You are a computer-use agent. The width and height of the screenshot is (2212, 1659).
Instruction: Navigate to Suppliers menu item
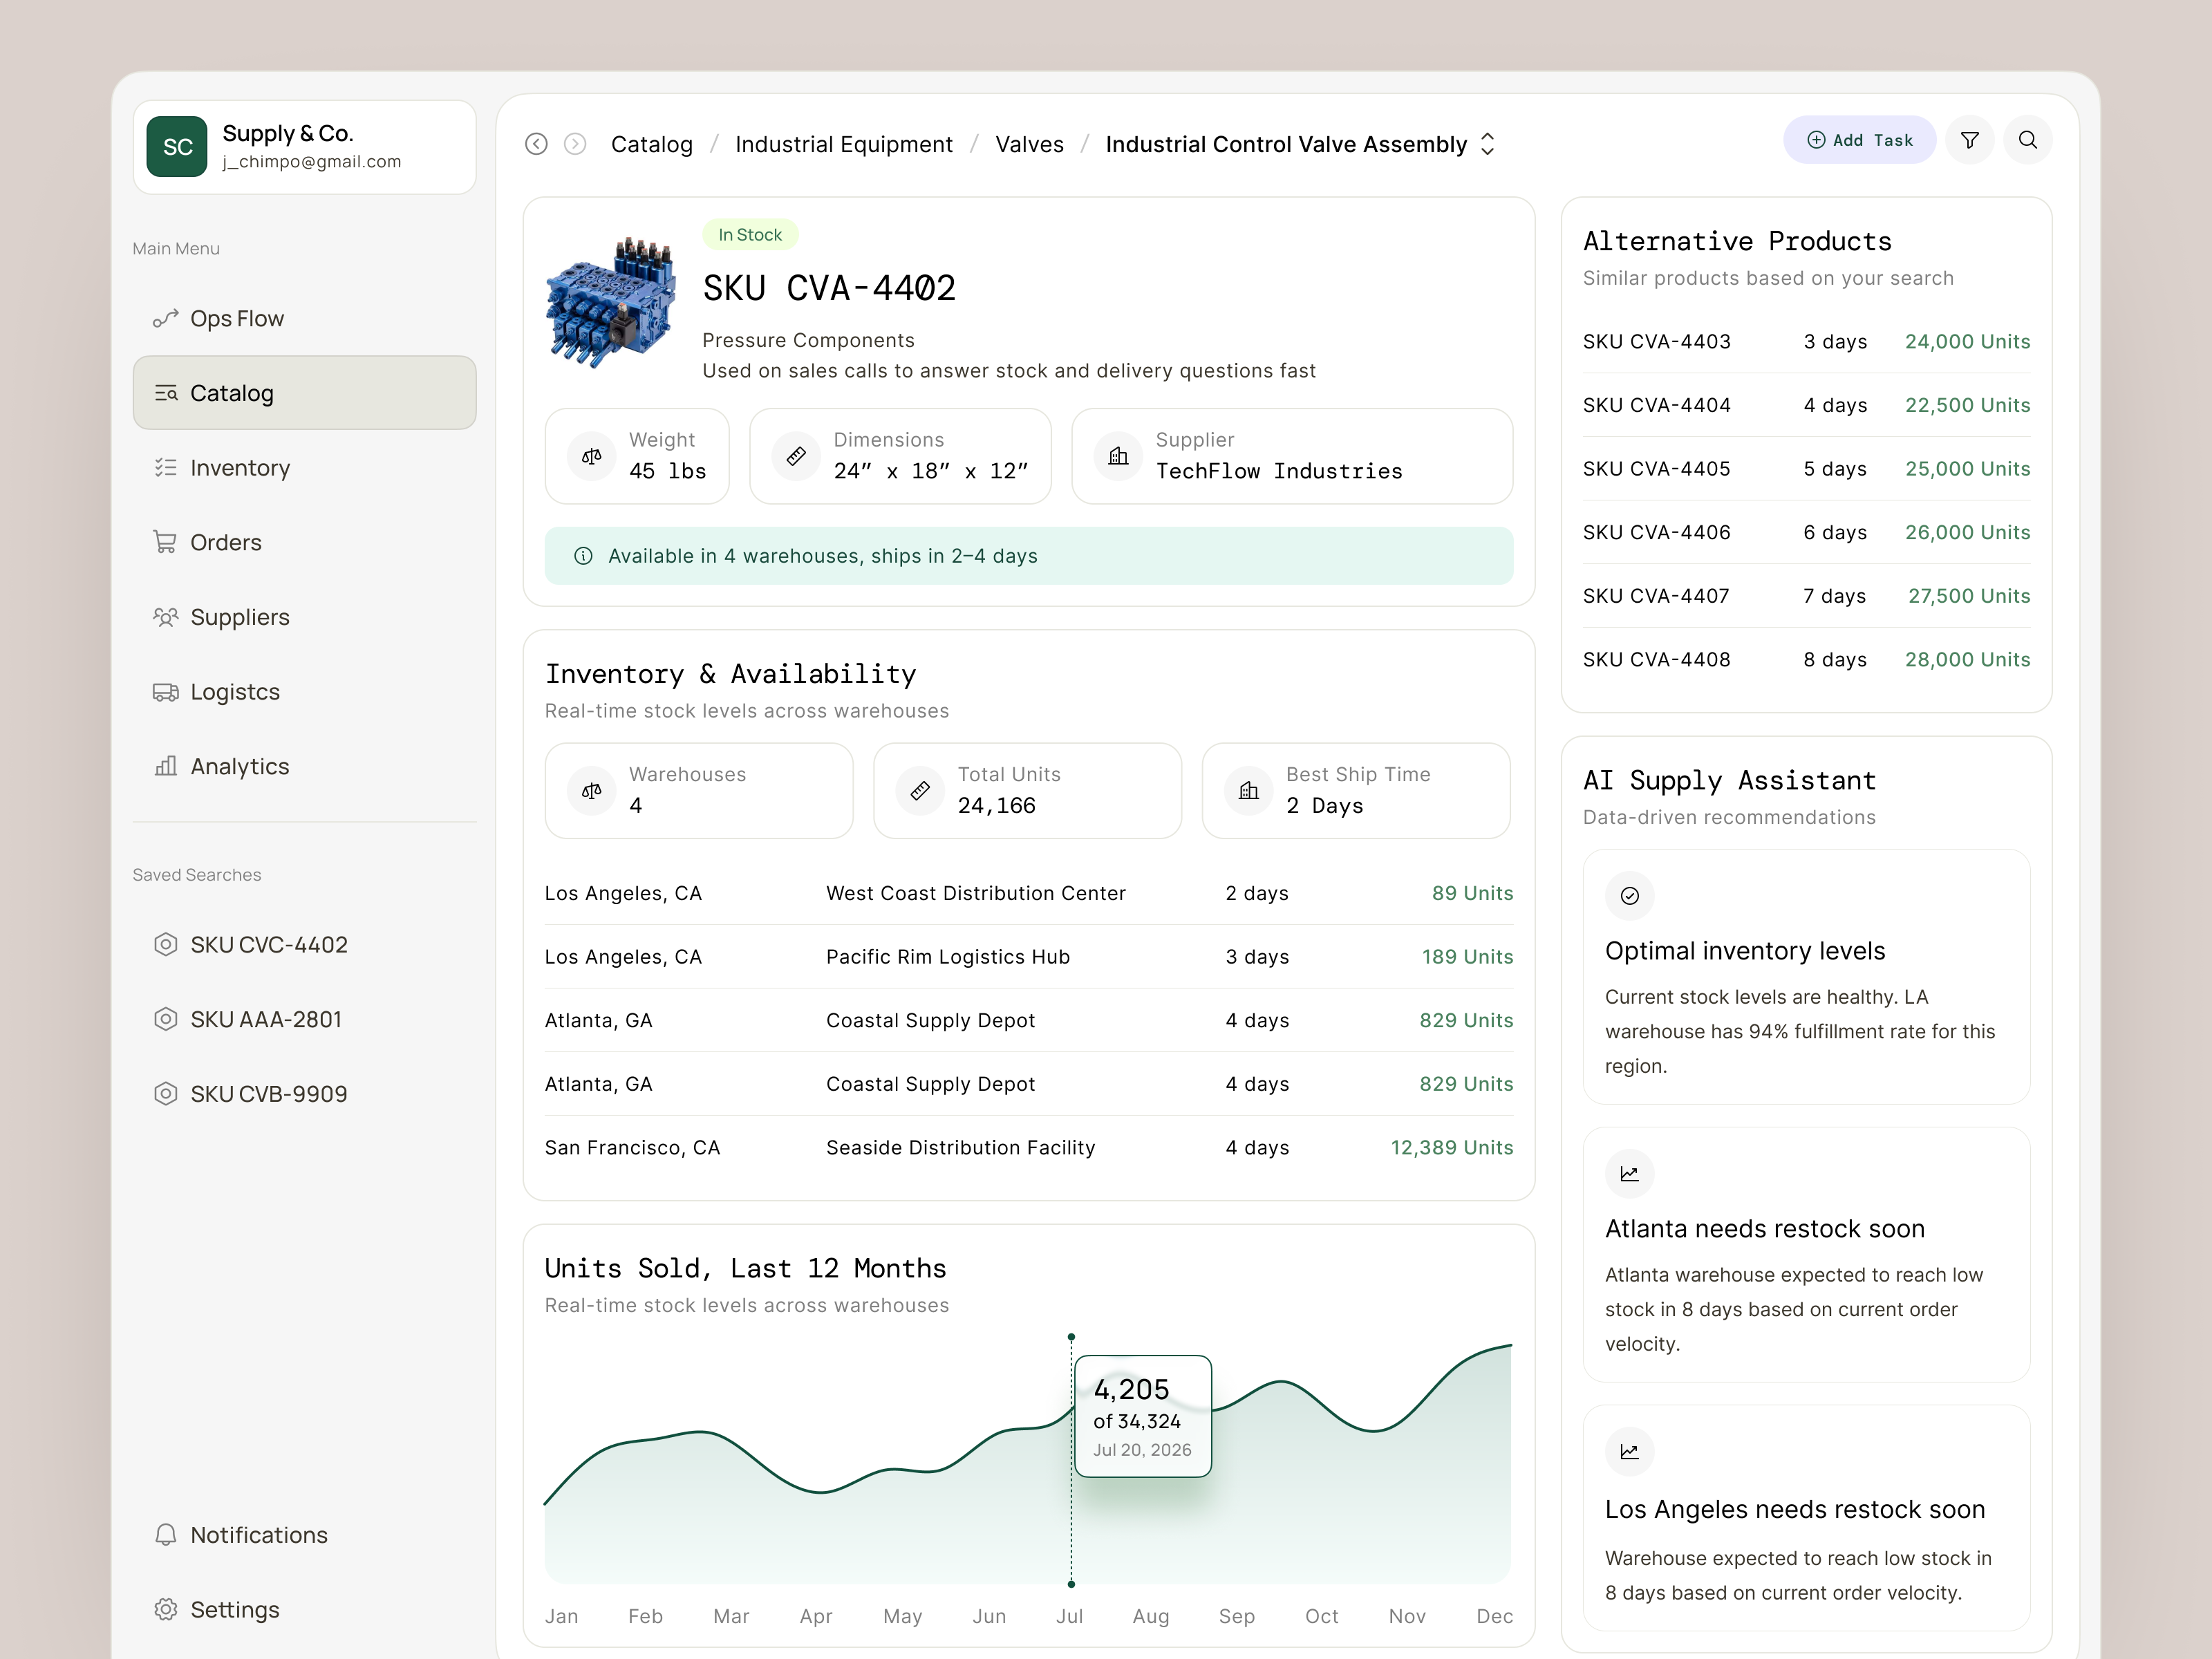coord(305,617)
